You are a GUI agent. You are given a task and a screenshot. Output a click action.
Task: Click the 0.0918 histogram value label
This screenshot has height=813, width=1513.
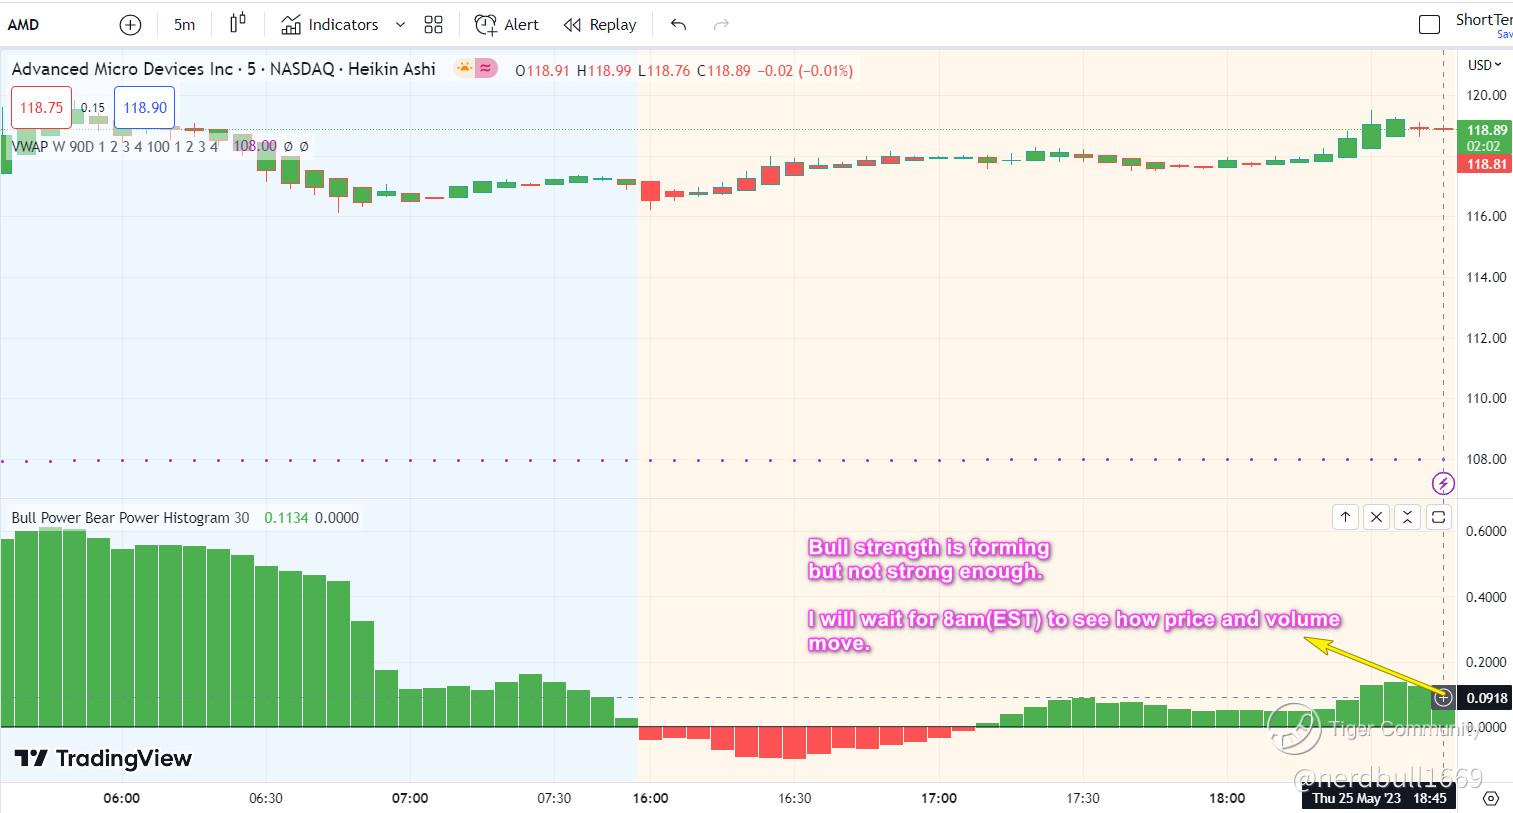pos(1485,698)
